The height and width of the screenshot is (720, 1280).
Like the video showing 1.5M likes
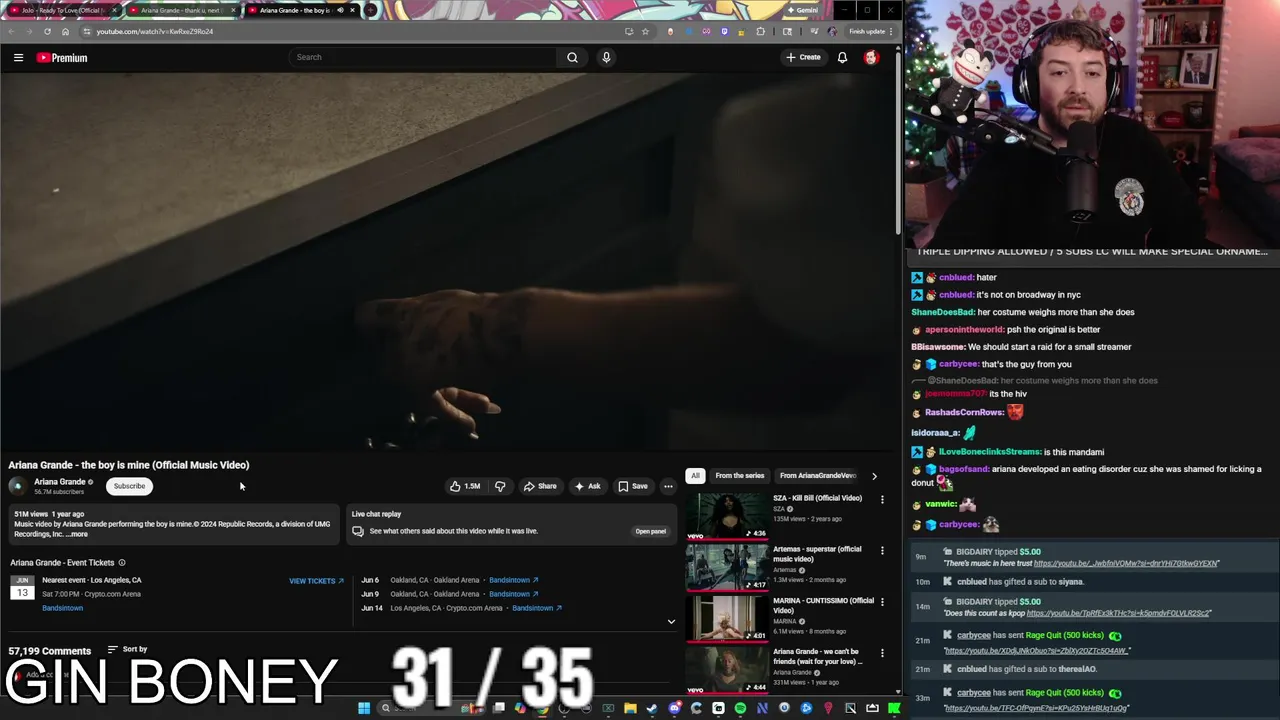tap(465, 486)
